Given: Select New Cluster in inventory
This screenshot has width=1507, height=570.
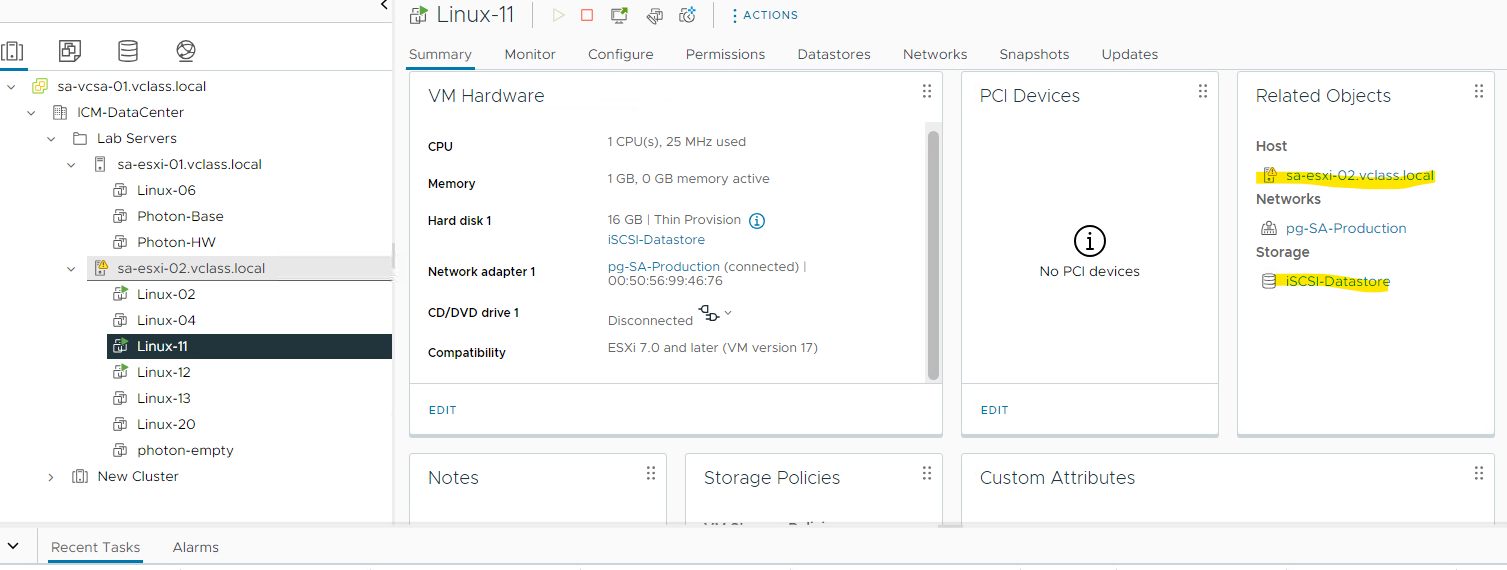Looking at the screenshot, I should [x=138, y=477].
